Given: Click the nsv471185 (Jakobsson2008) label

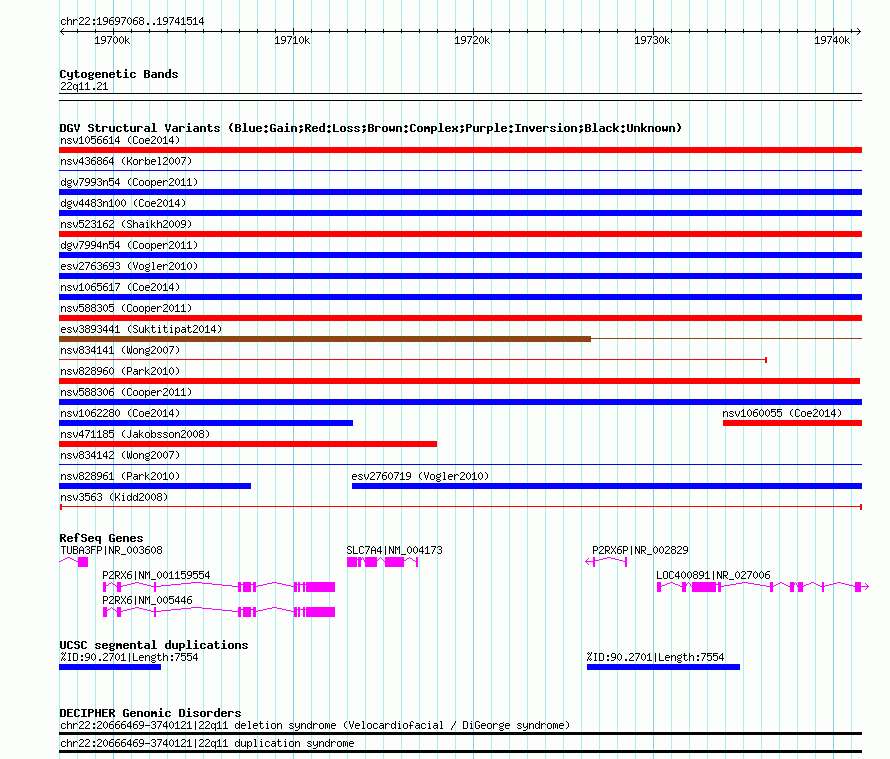Looking at the screenshot, I should click(x=135, y=434).
